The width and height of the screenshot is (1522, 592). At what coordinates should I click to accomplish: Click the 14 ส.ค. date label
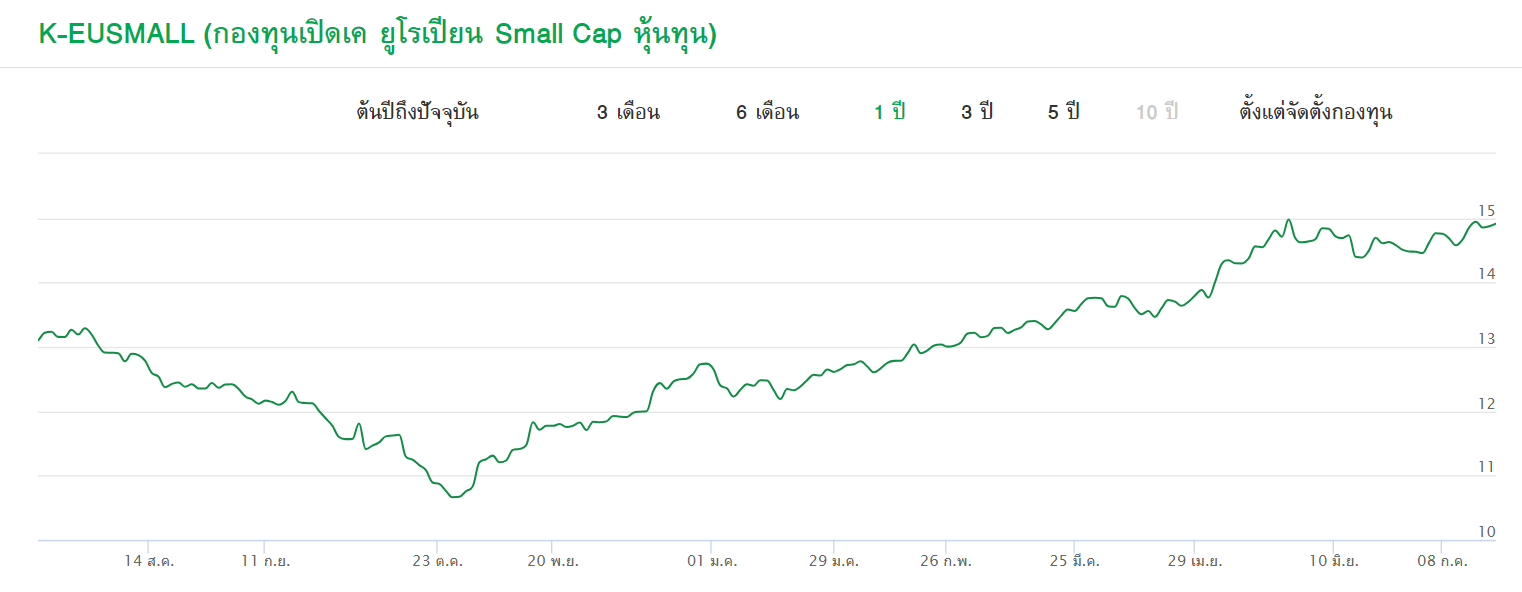click(x=150, y=562)
